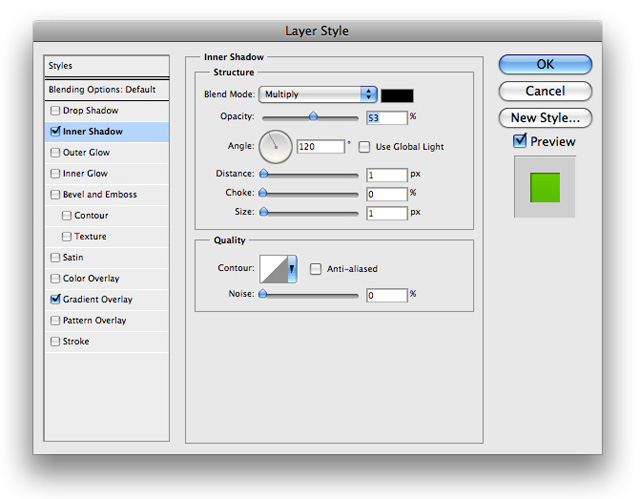Image resolution: width=640 pixels, height=499 pixels.
Task: Click the Distance slider handle
Action: pos(264,174)
